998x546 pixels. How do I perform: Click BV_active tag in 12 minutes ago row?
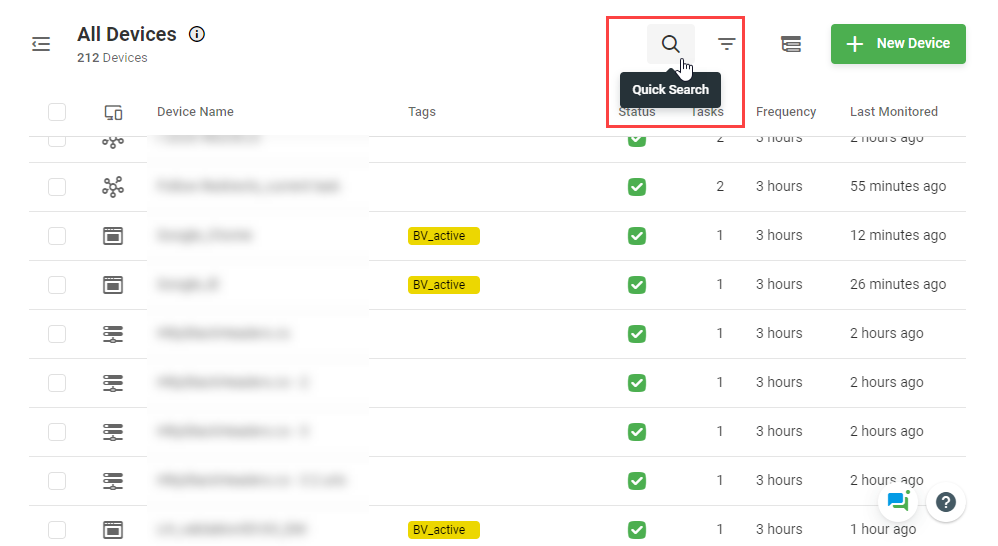point(443,236)
